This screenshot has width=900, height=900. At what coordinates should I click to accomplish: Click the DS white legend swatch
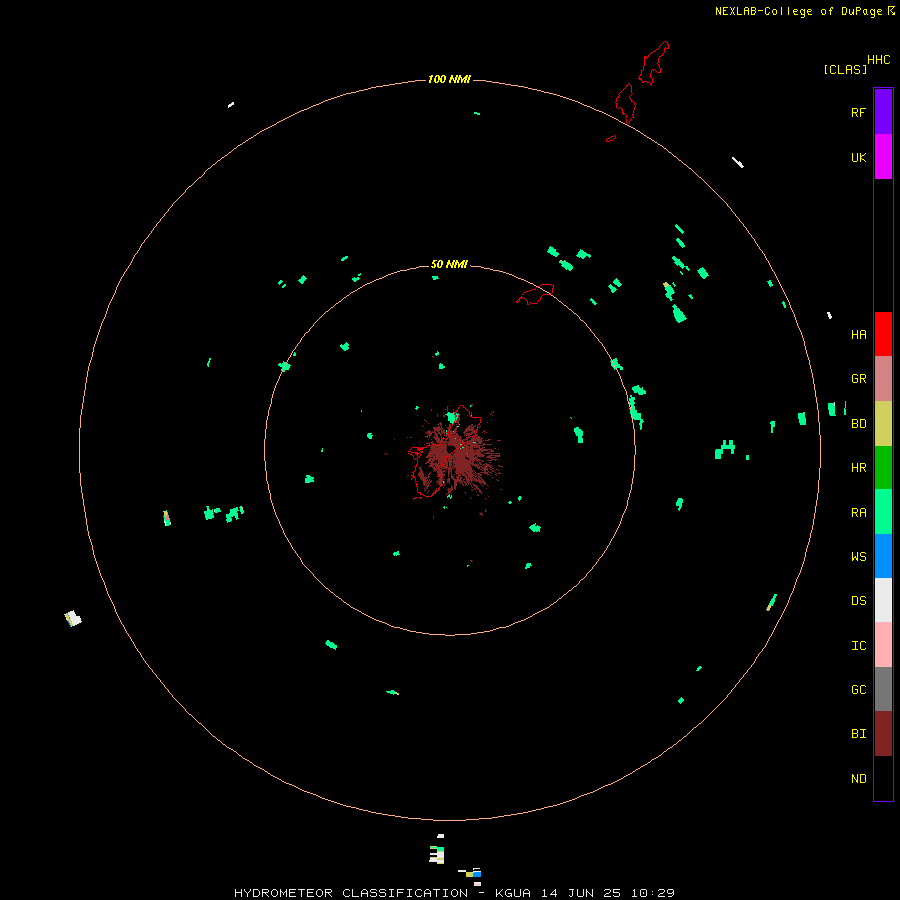coord(883,600)
